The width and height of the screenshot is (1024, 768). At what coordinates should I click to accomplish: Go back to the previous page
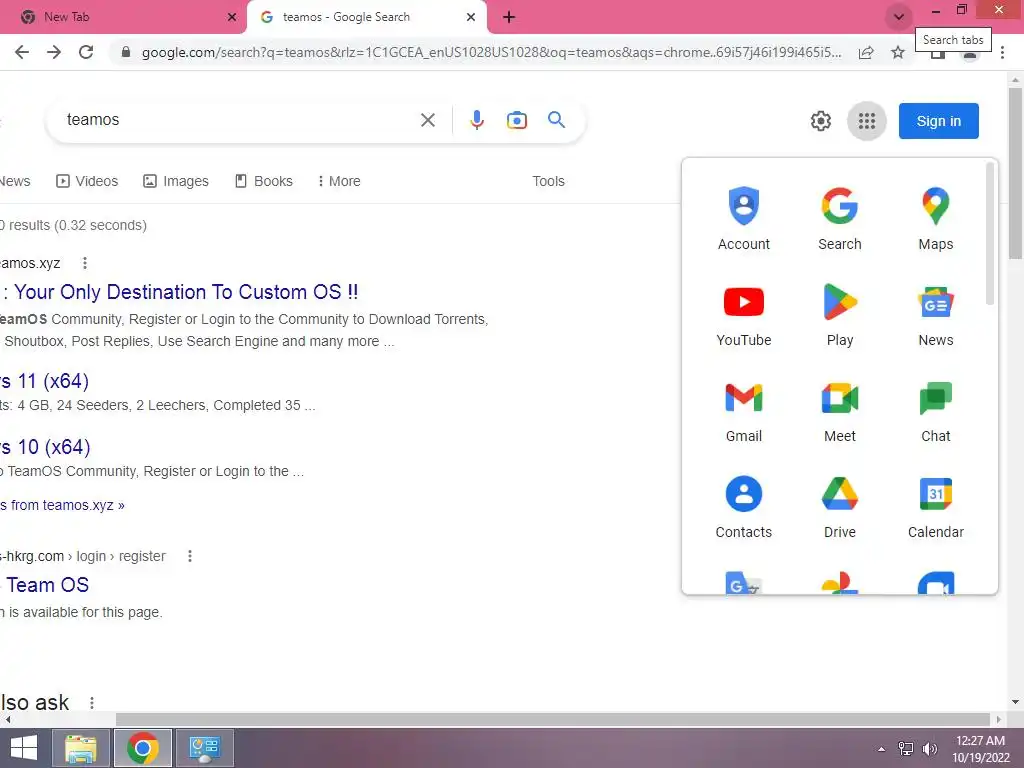tap(22, 52)
